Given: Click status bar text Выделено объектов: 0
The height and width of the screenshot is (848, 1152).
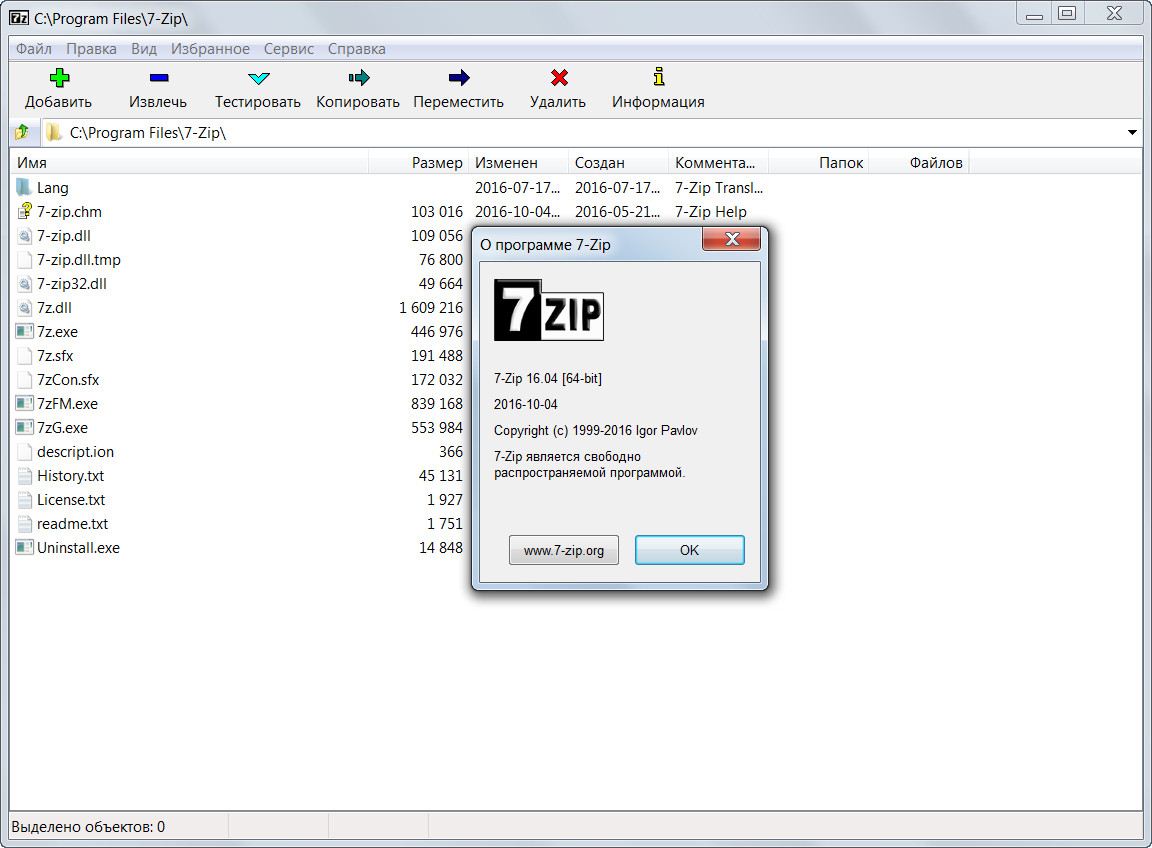Looking at the screenshot, I should click(88, 827).
